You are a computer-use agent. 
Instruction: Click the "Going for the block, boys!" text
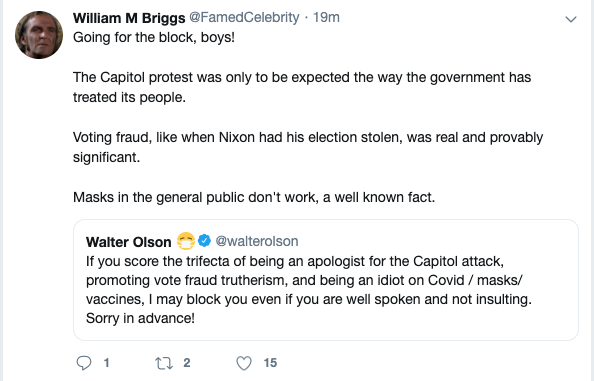(x=154, y=37)
